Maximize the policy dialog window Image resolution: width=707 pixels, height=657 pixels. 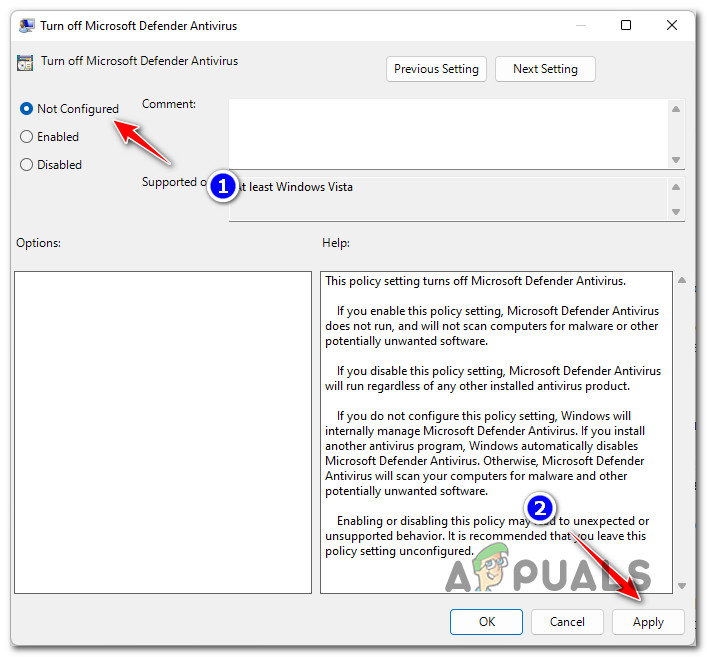click(x=626, y=25)
